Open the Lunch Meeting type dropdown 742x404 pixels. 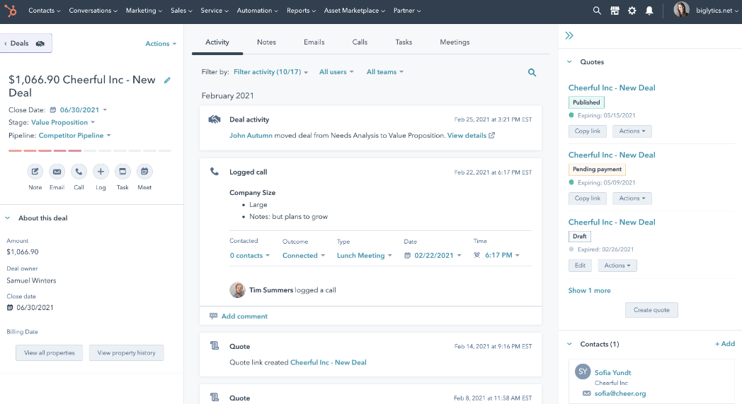pos(364,255)
